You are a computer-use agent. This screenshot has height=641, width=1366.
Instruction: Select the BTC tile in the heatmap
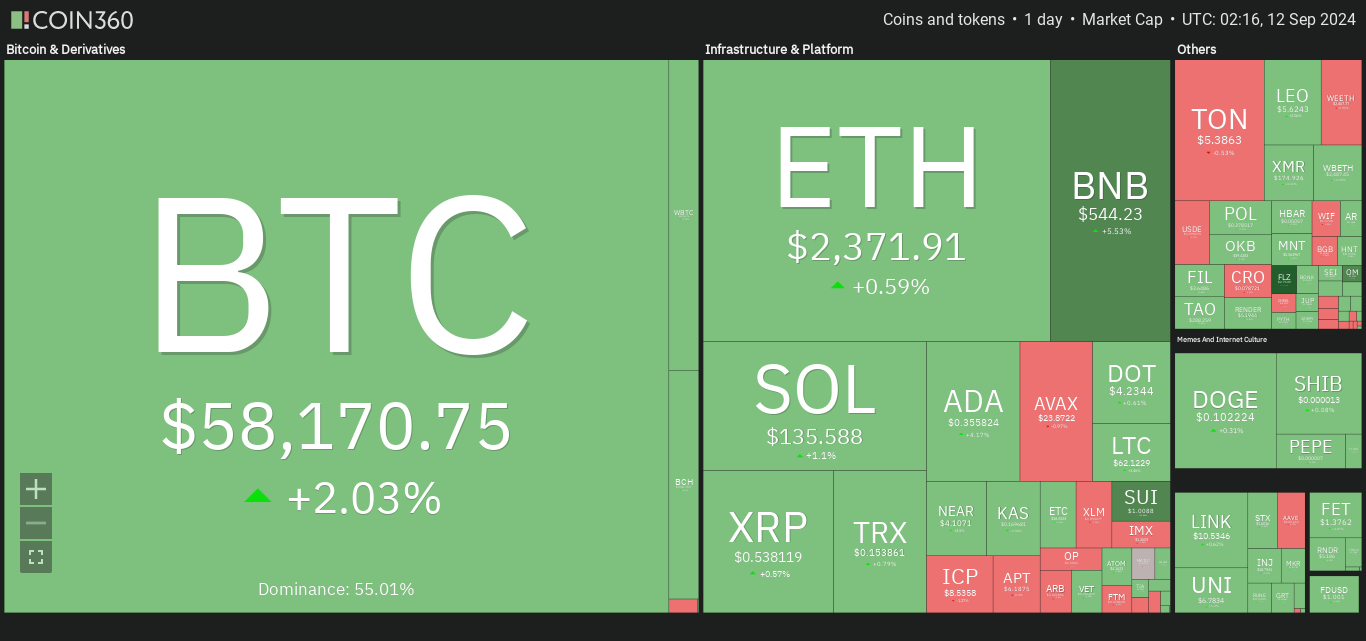[337, 336]
